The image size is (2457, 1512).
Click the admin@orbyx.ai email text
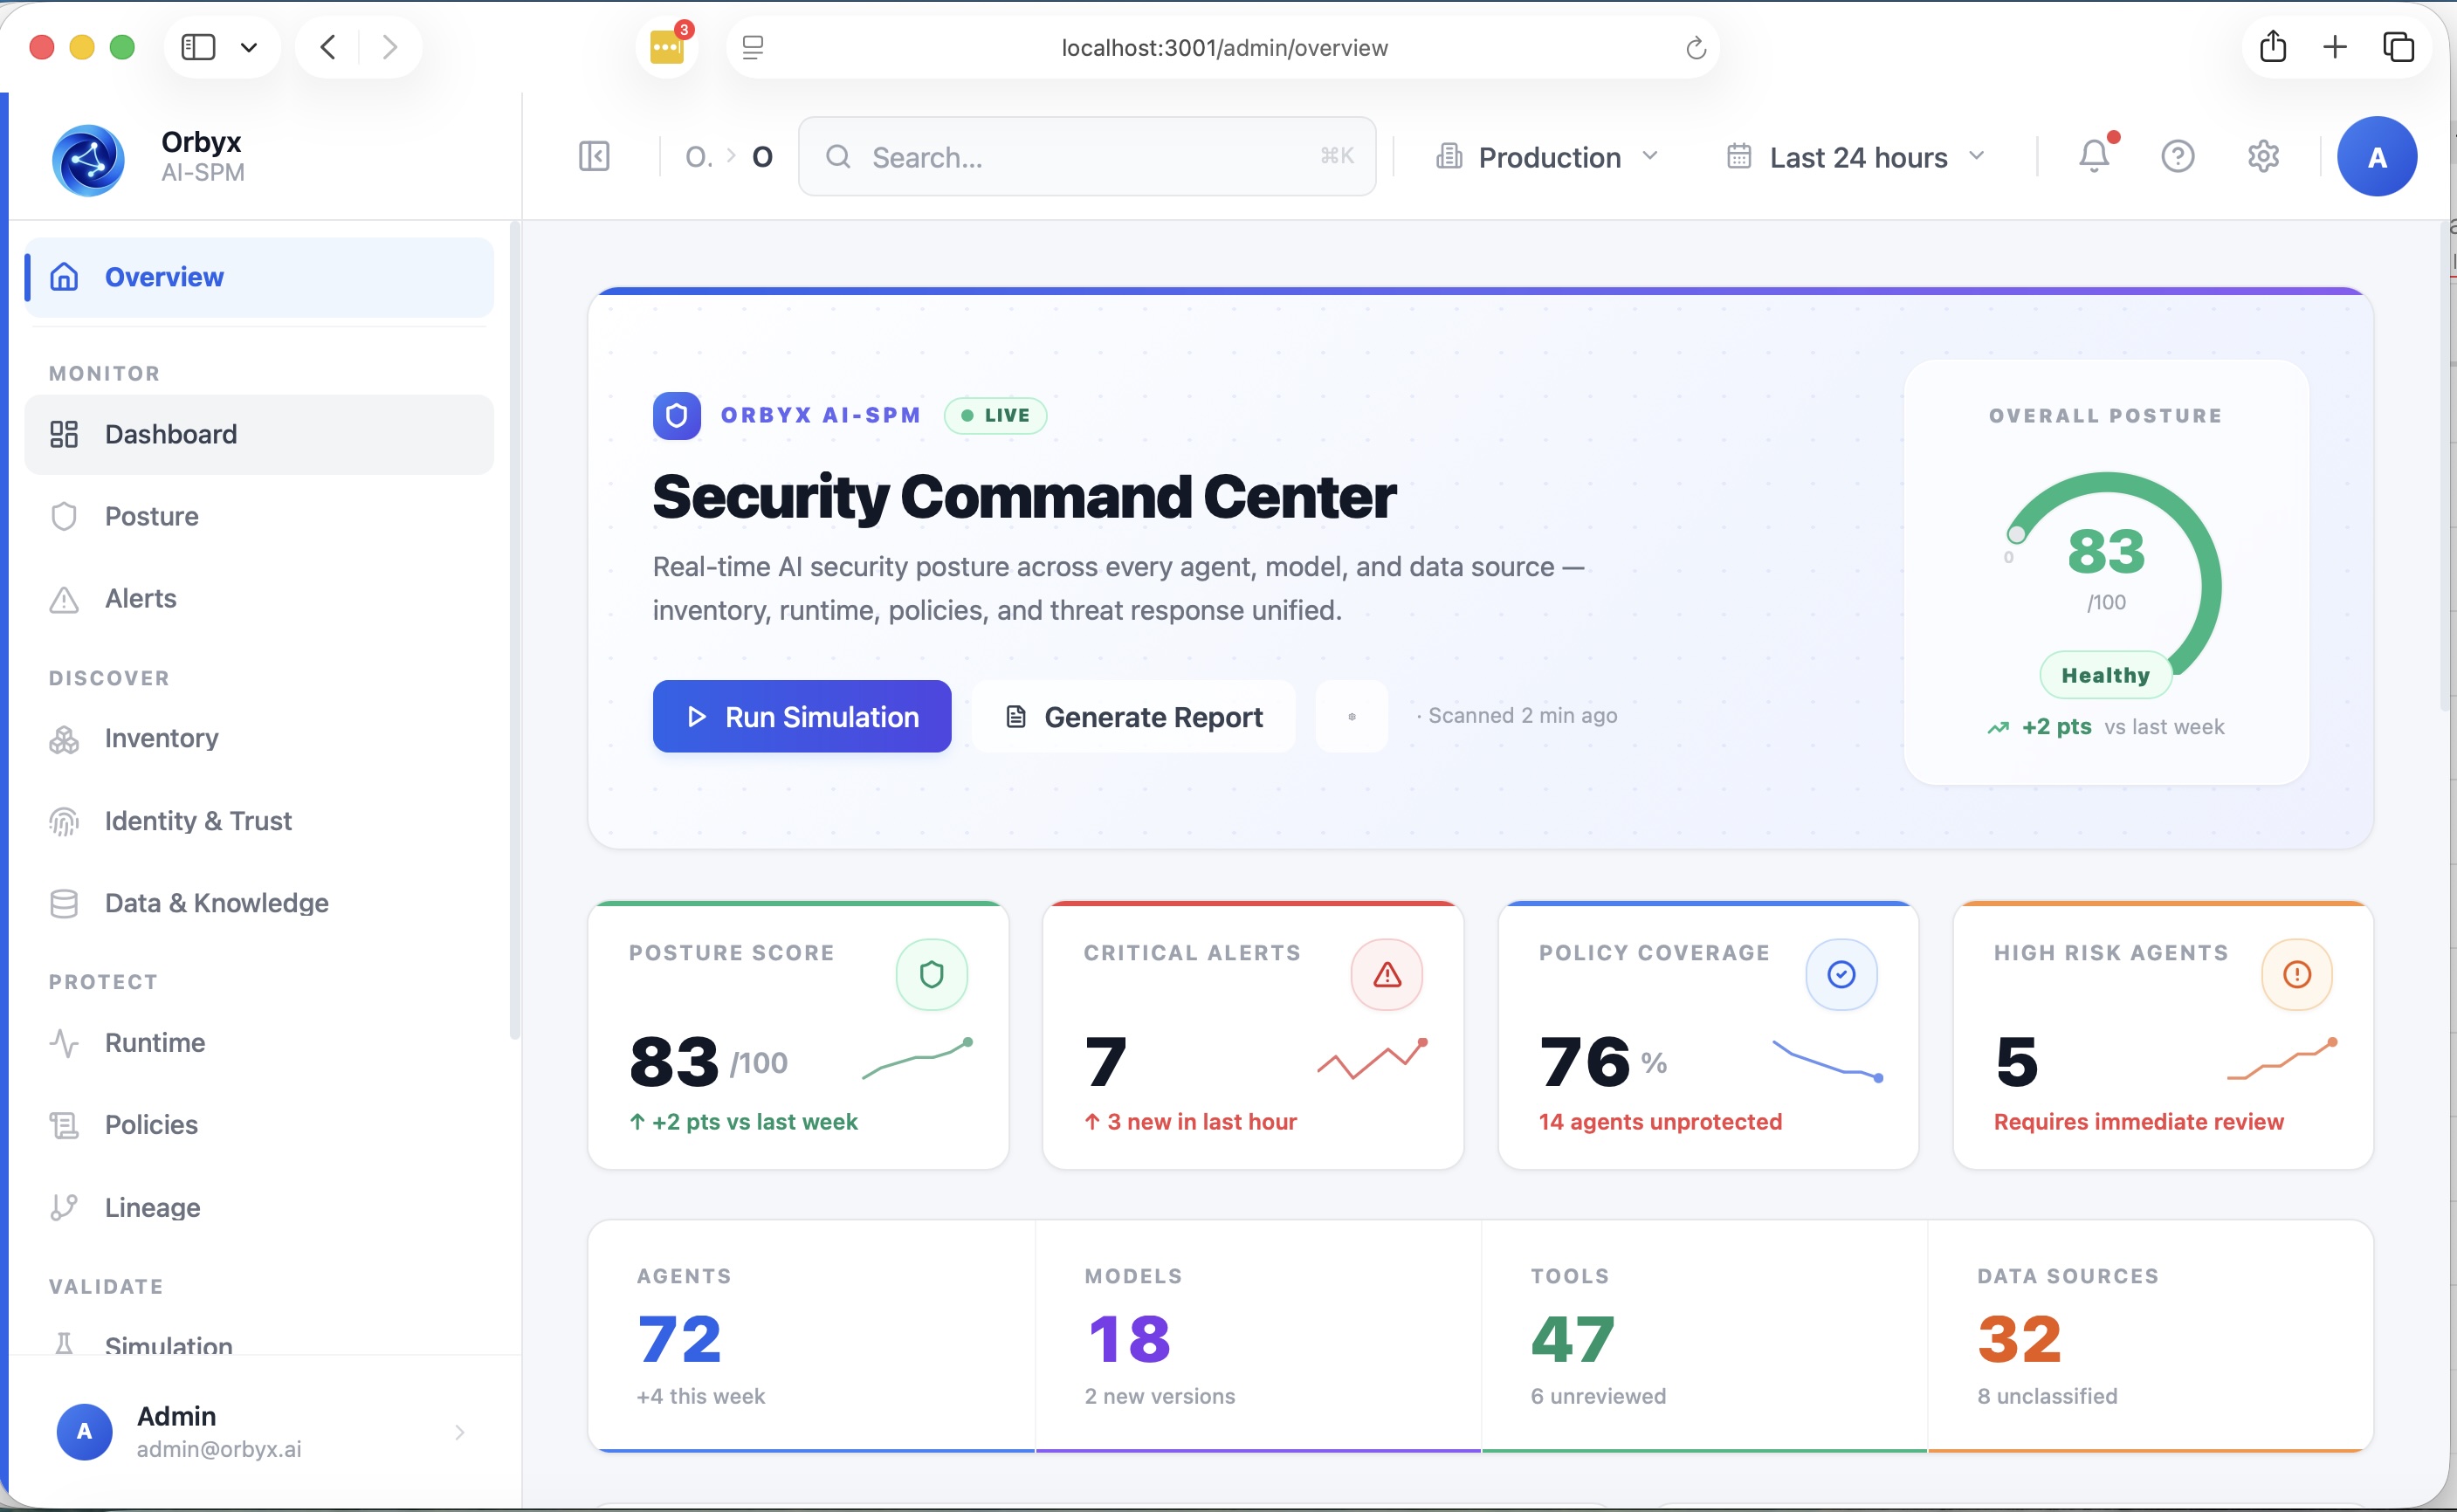coord(219,1449)
